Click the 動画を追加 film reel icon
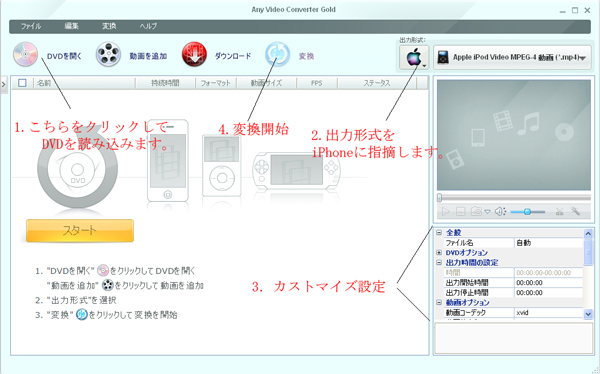This screenshot has width=600, height=374. coord(108,55)
